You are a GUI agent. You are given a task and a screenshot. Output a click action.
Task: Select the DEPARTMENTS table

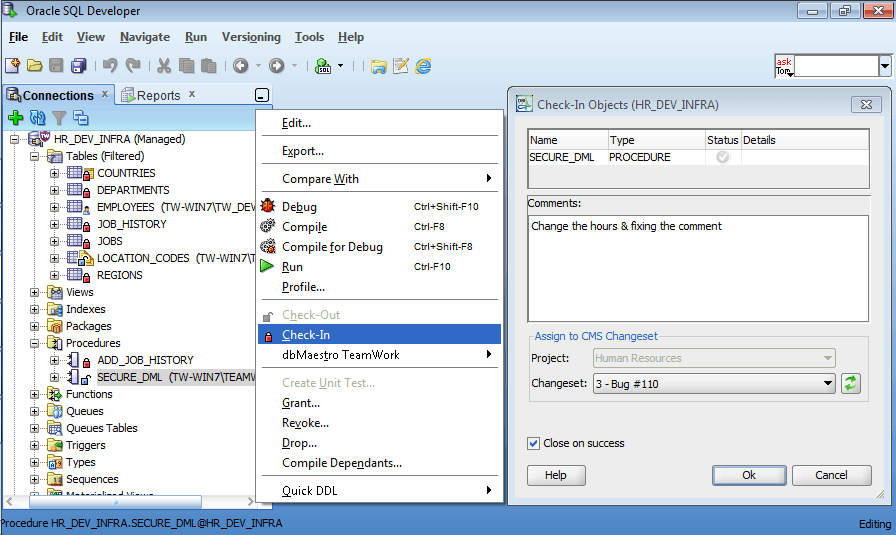133,190
